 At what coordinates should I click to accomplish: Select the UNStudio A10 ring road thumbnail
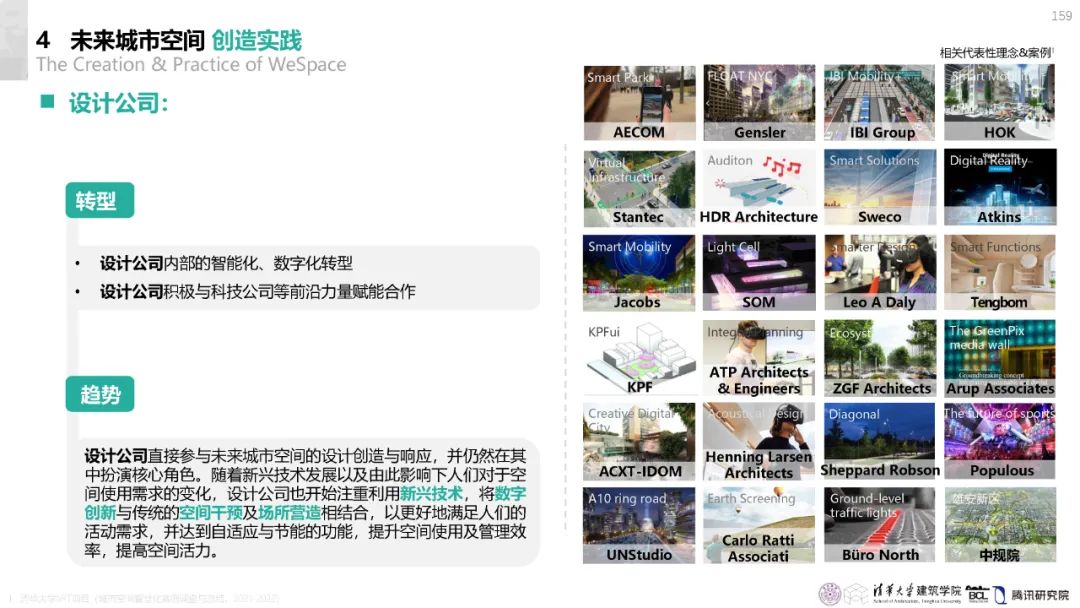(x=639, y=525)
